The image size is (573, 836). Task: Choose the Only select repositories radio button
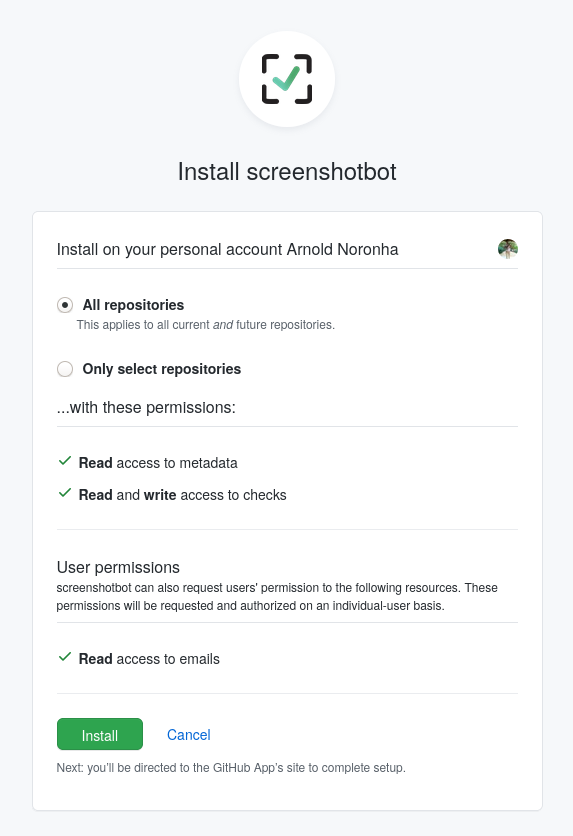tap(65, 369)
